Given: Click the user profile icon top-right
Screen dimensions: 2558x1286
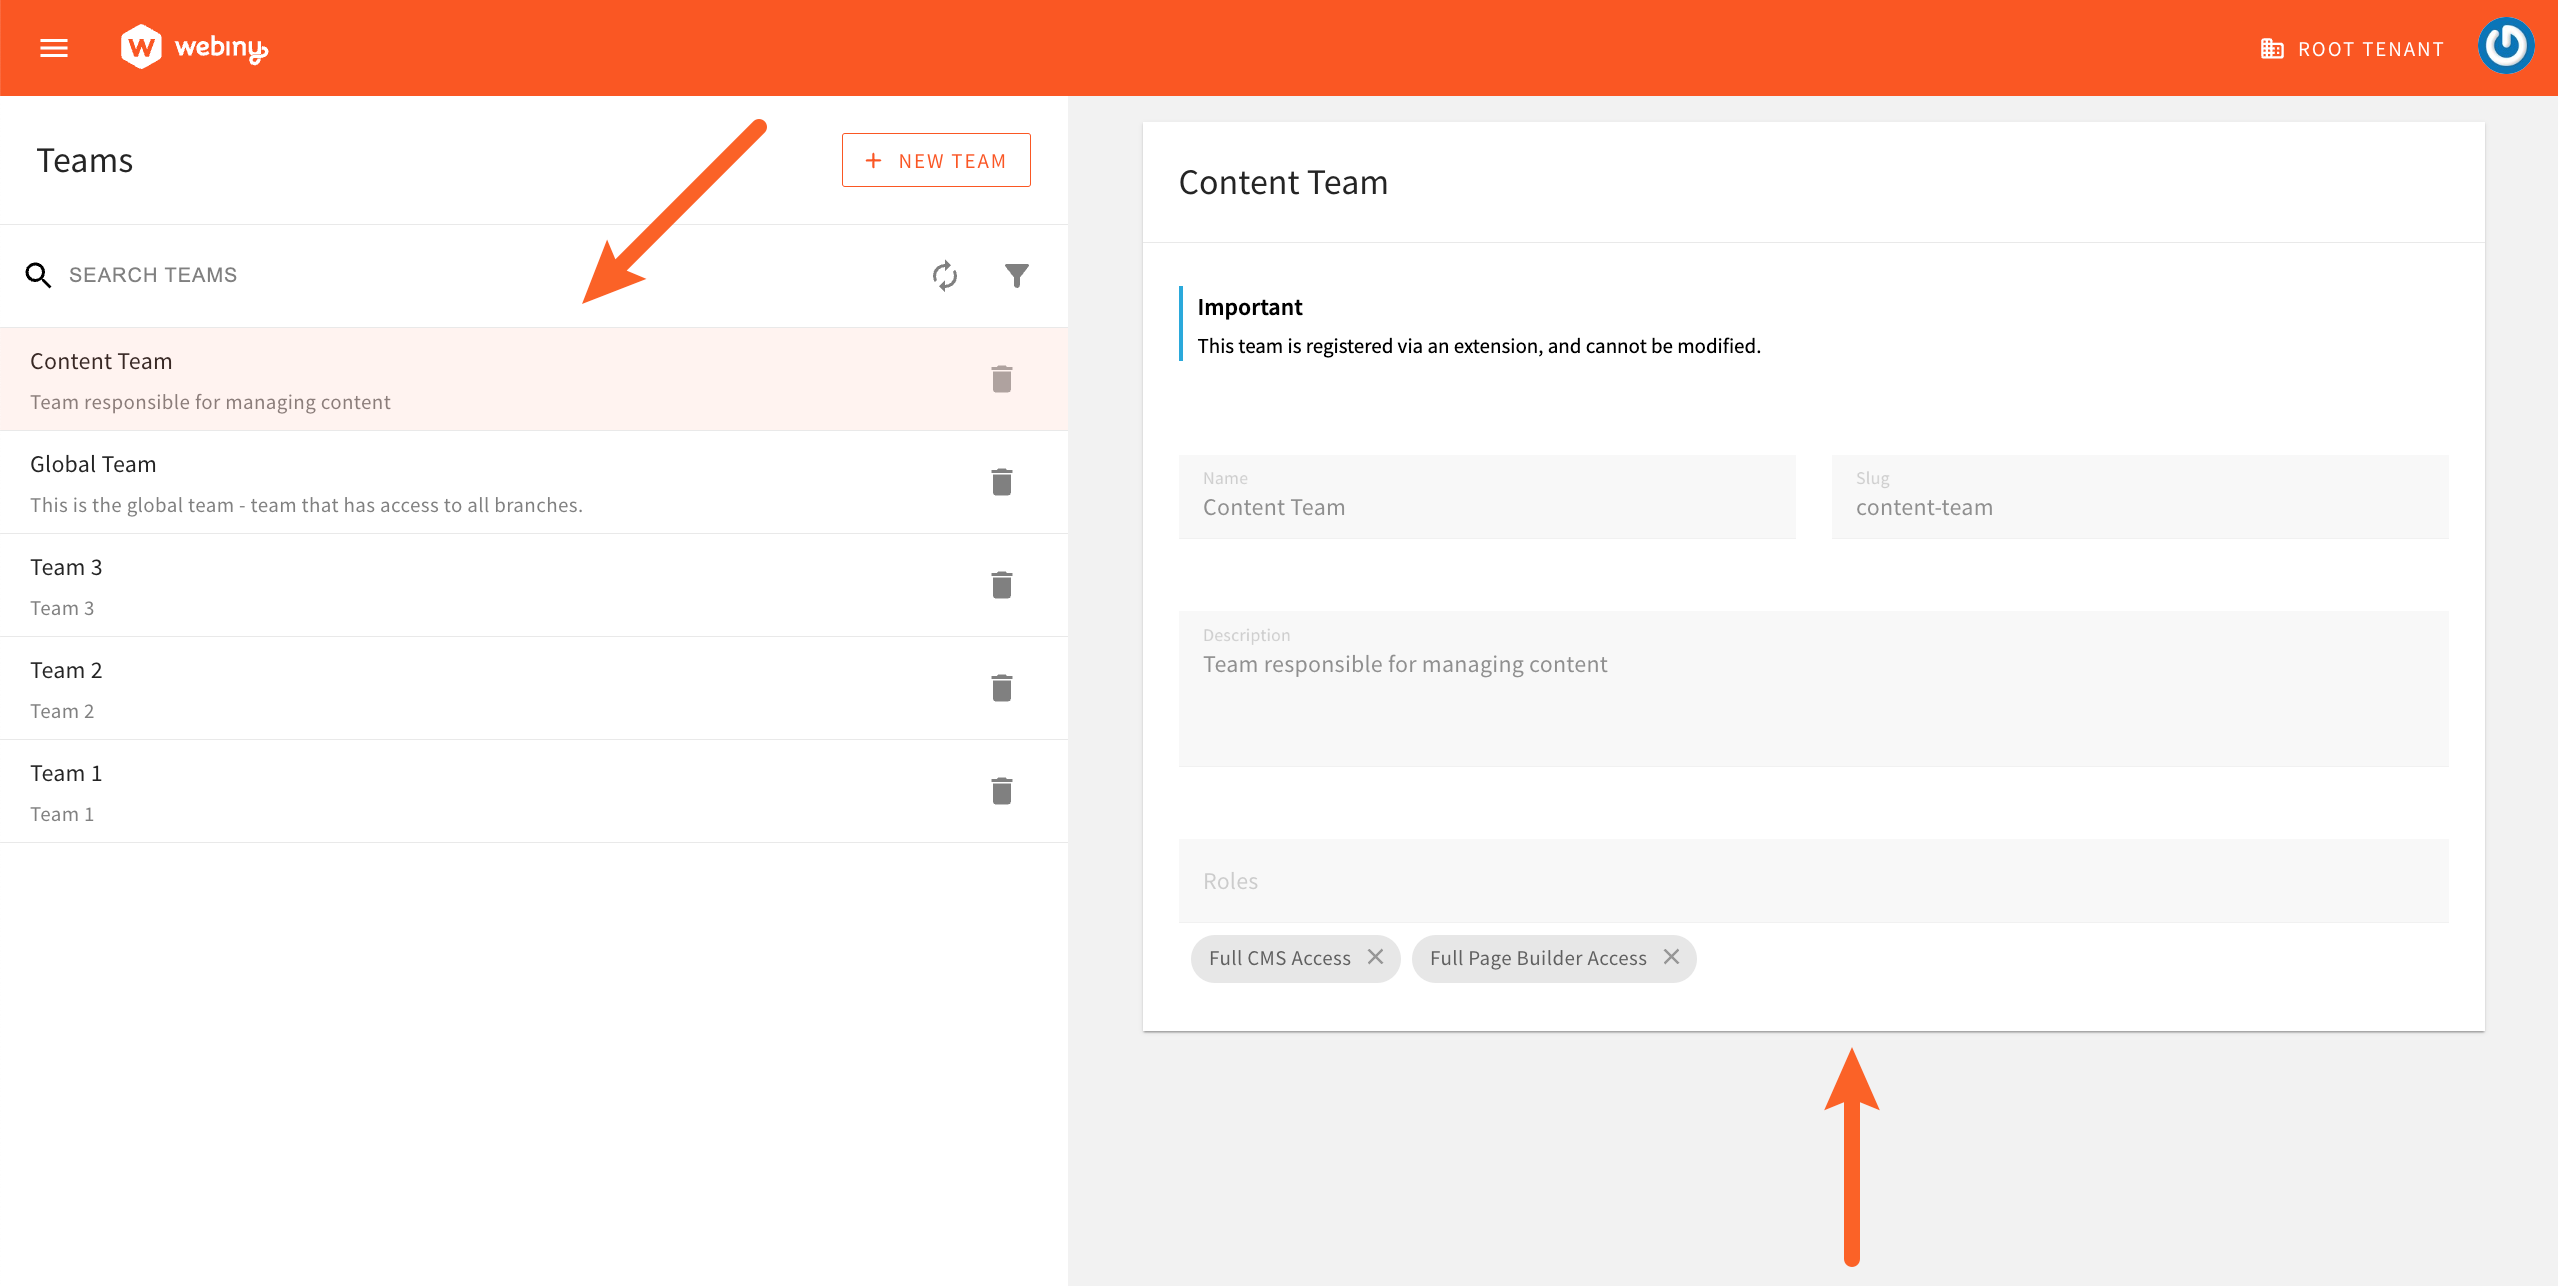Looking at the screenshot, I should pos(2506,48).
